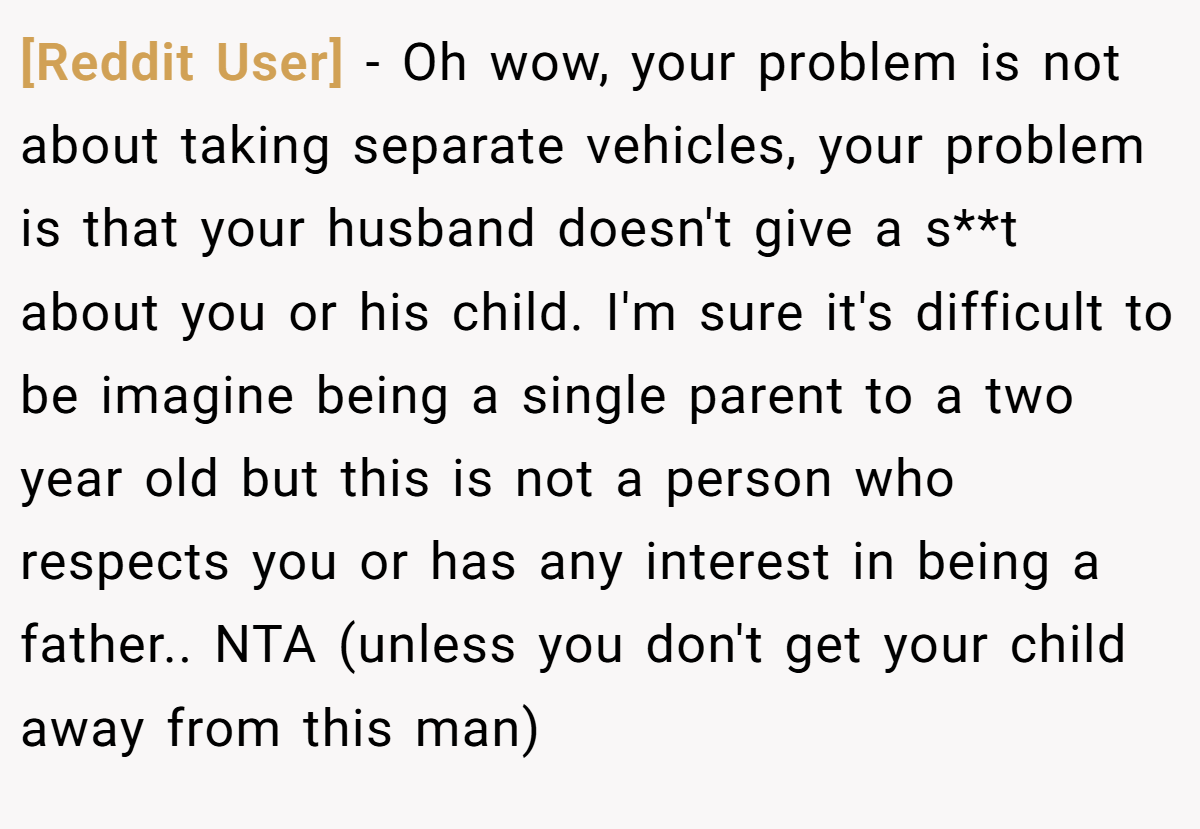Click the word "interest"
The image size is (1200, 829).
click(737, 562)
